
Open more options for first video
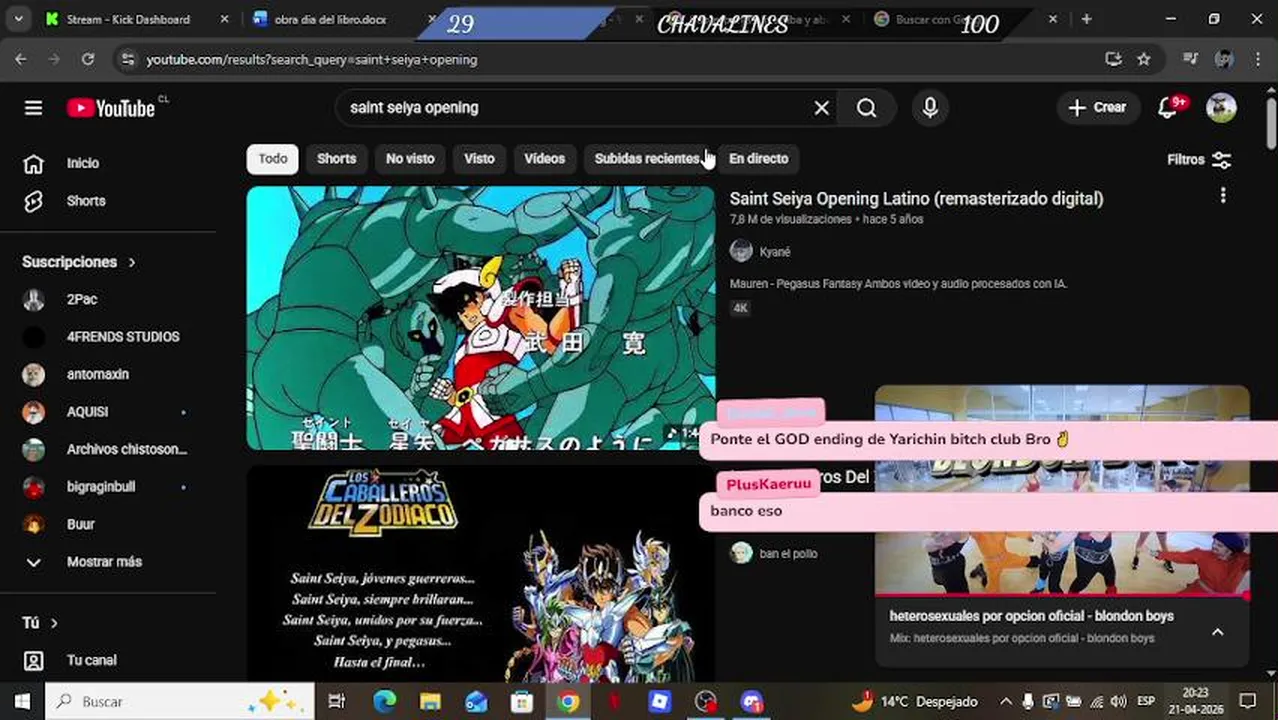coord(1222,196)
